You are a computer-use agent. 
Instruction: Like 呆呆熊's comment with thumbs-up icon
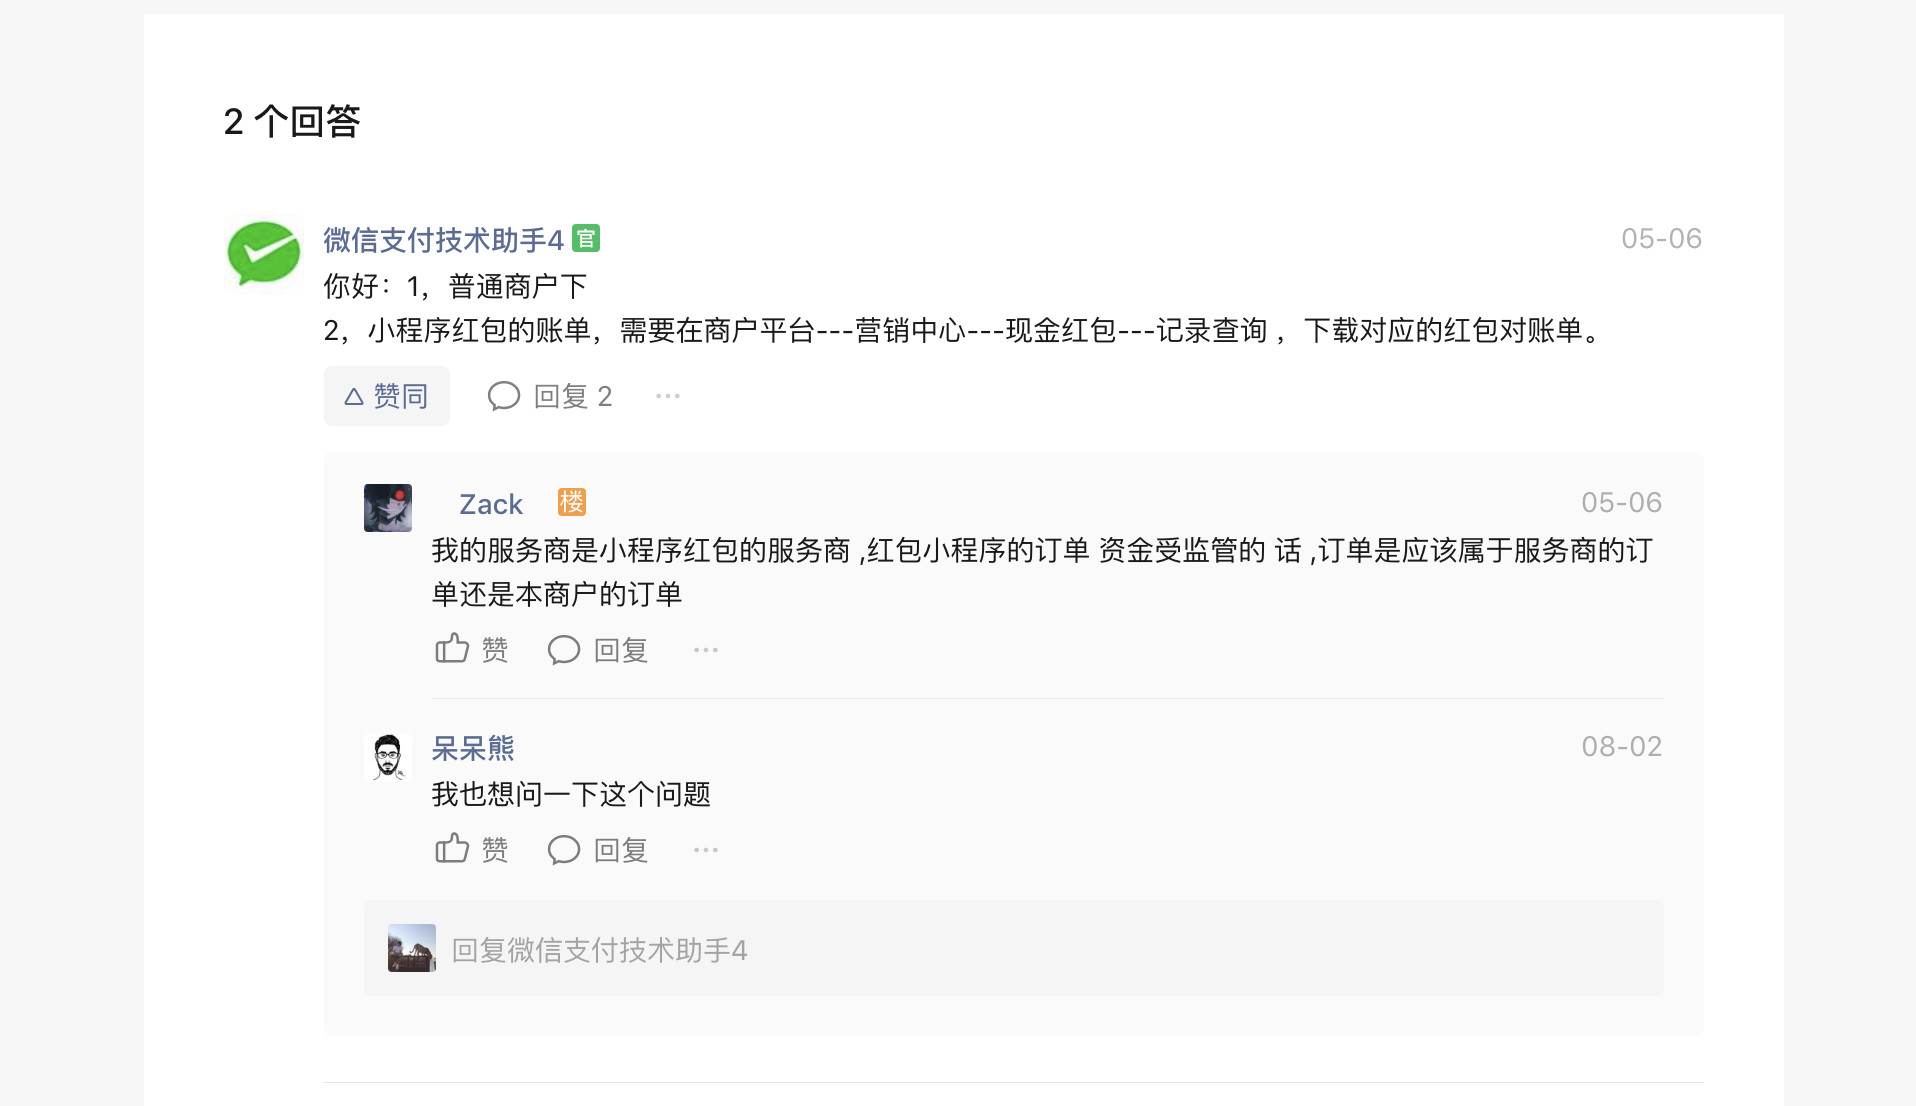click(452, 849)
